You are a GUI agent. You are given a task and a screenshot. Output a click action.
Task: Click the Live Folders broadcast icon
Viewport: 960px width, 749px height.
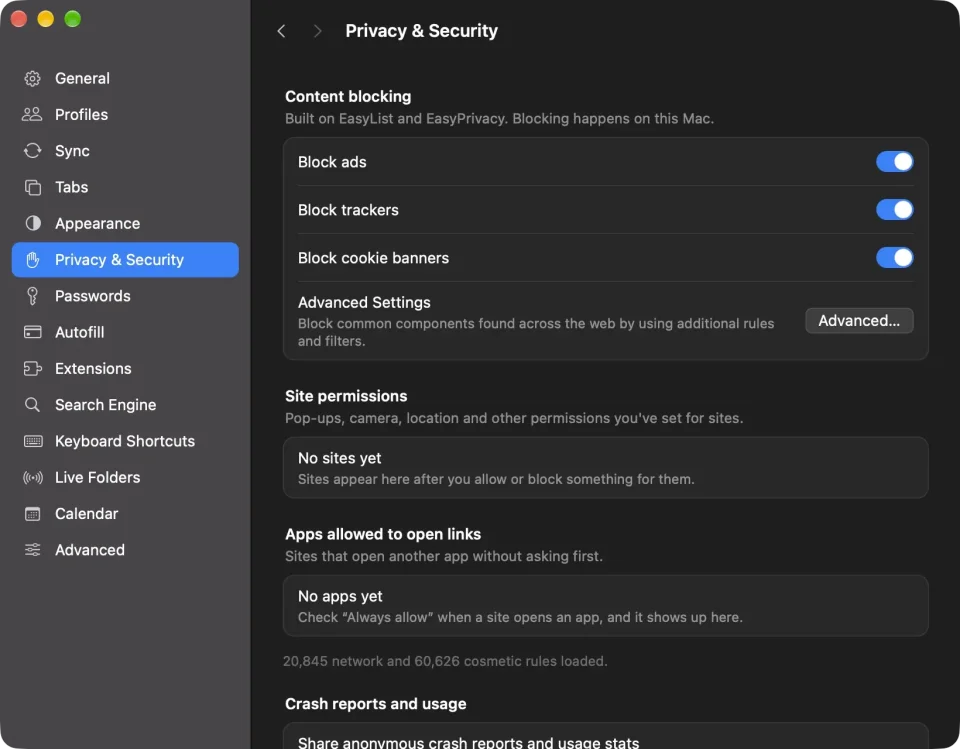pos(32,477)
